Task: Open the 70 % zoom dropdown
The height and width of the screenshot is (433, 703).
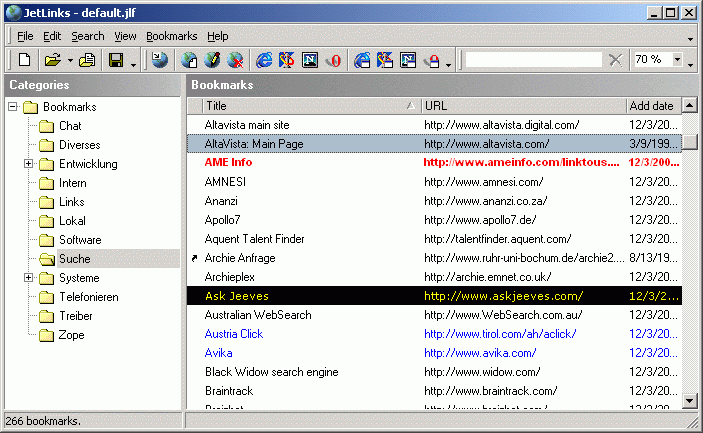Action: pyautogui.click(x=677, y=59)
